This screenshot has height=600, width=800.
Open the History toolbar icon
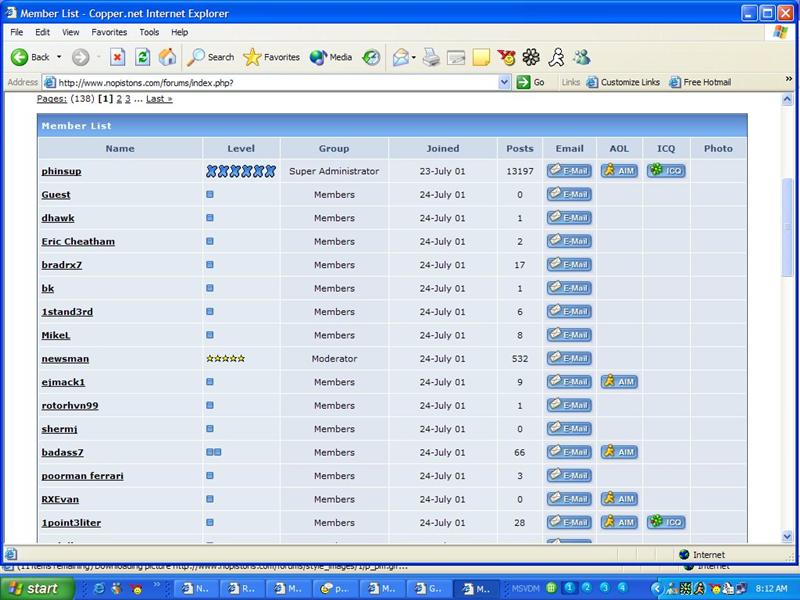coord(371,57)
